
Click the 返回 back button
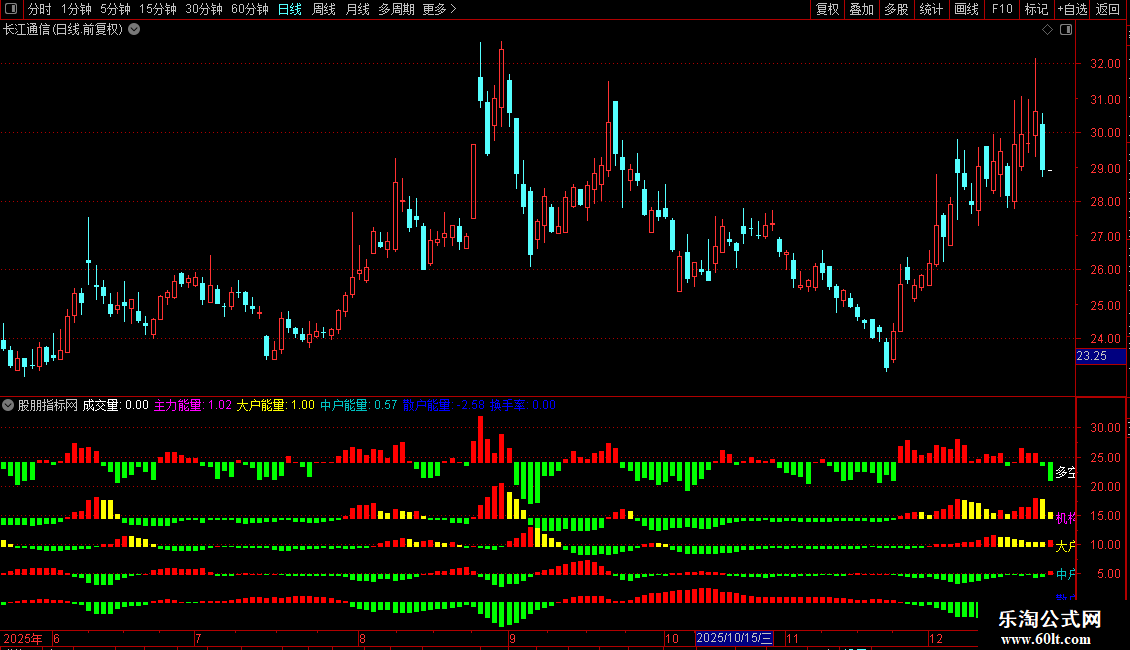point(1108,9)
